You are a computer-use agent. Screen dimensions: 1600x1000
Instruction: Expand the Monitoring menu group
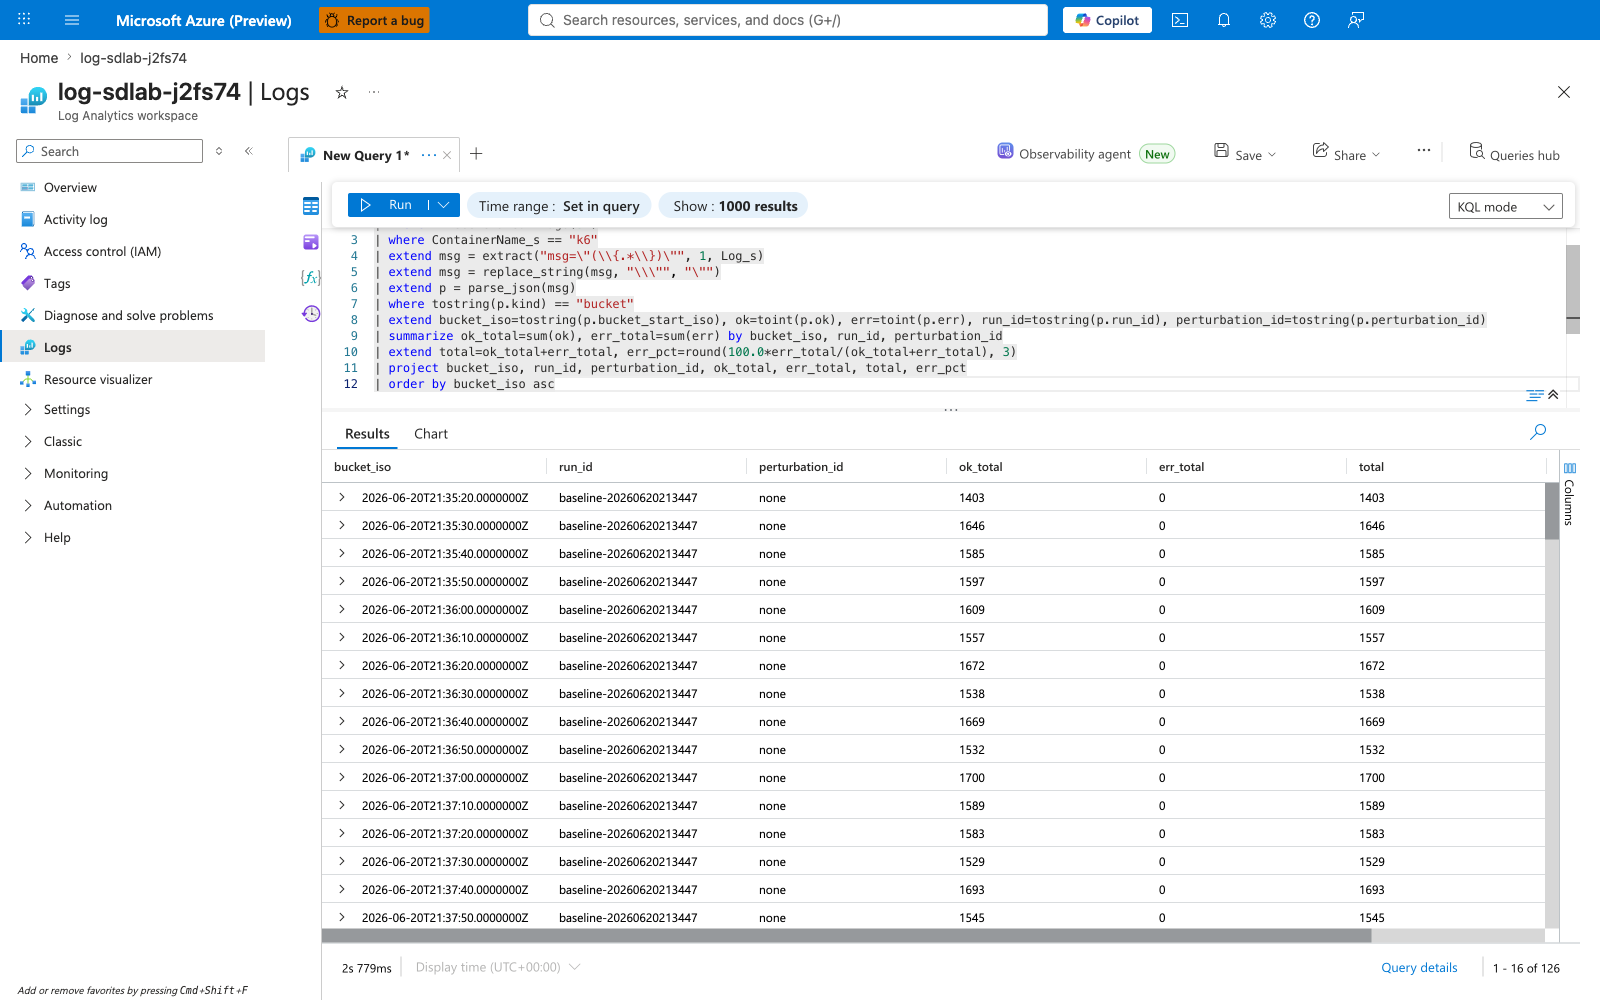click(x=28, y=474)
